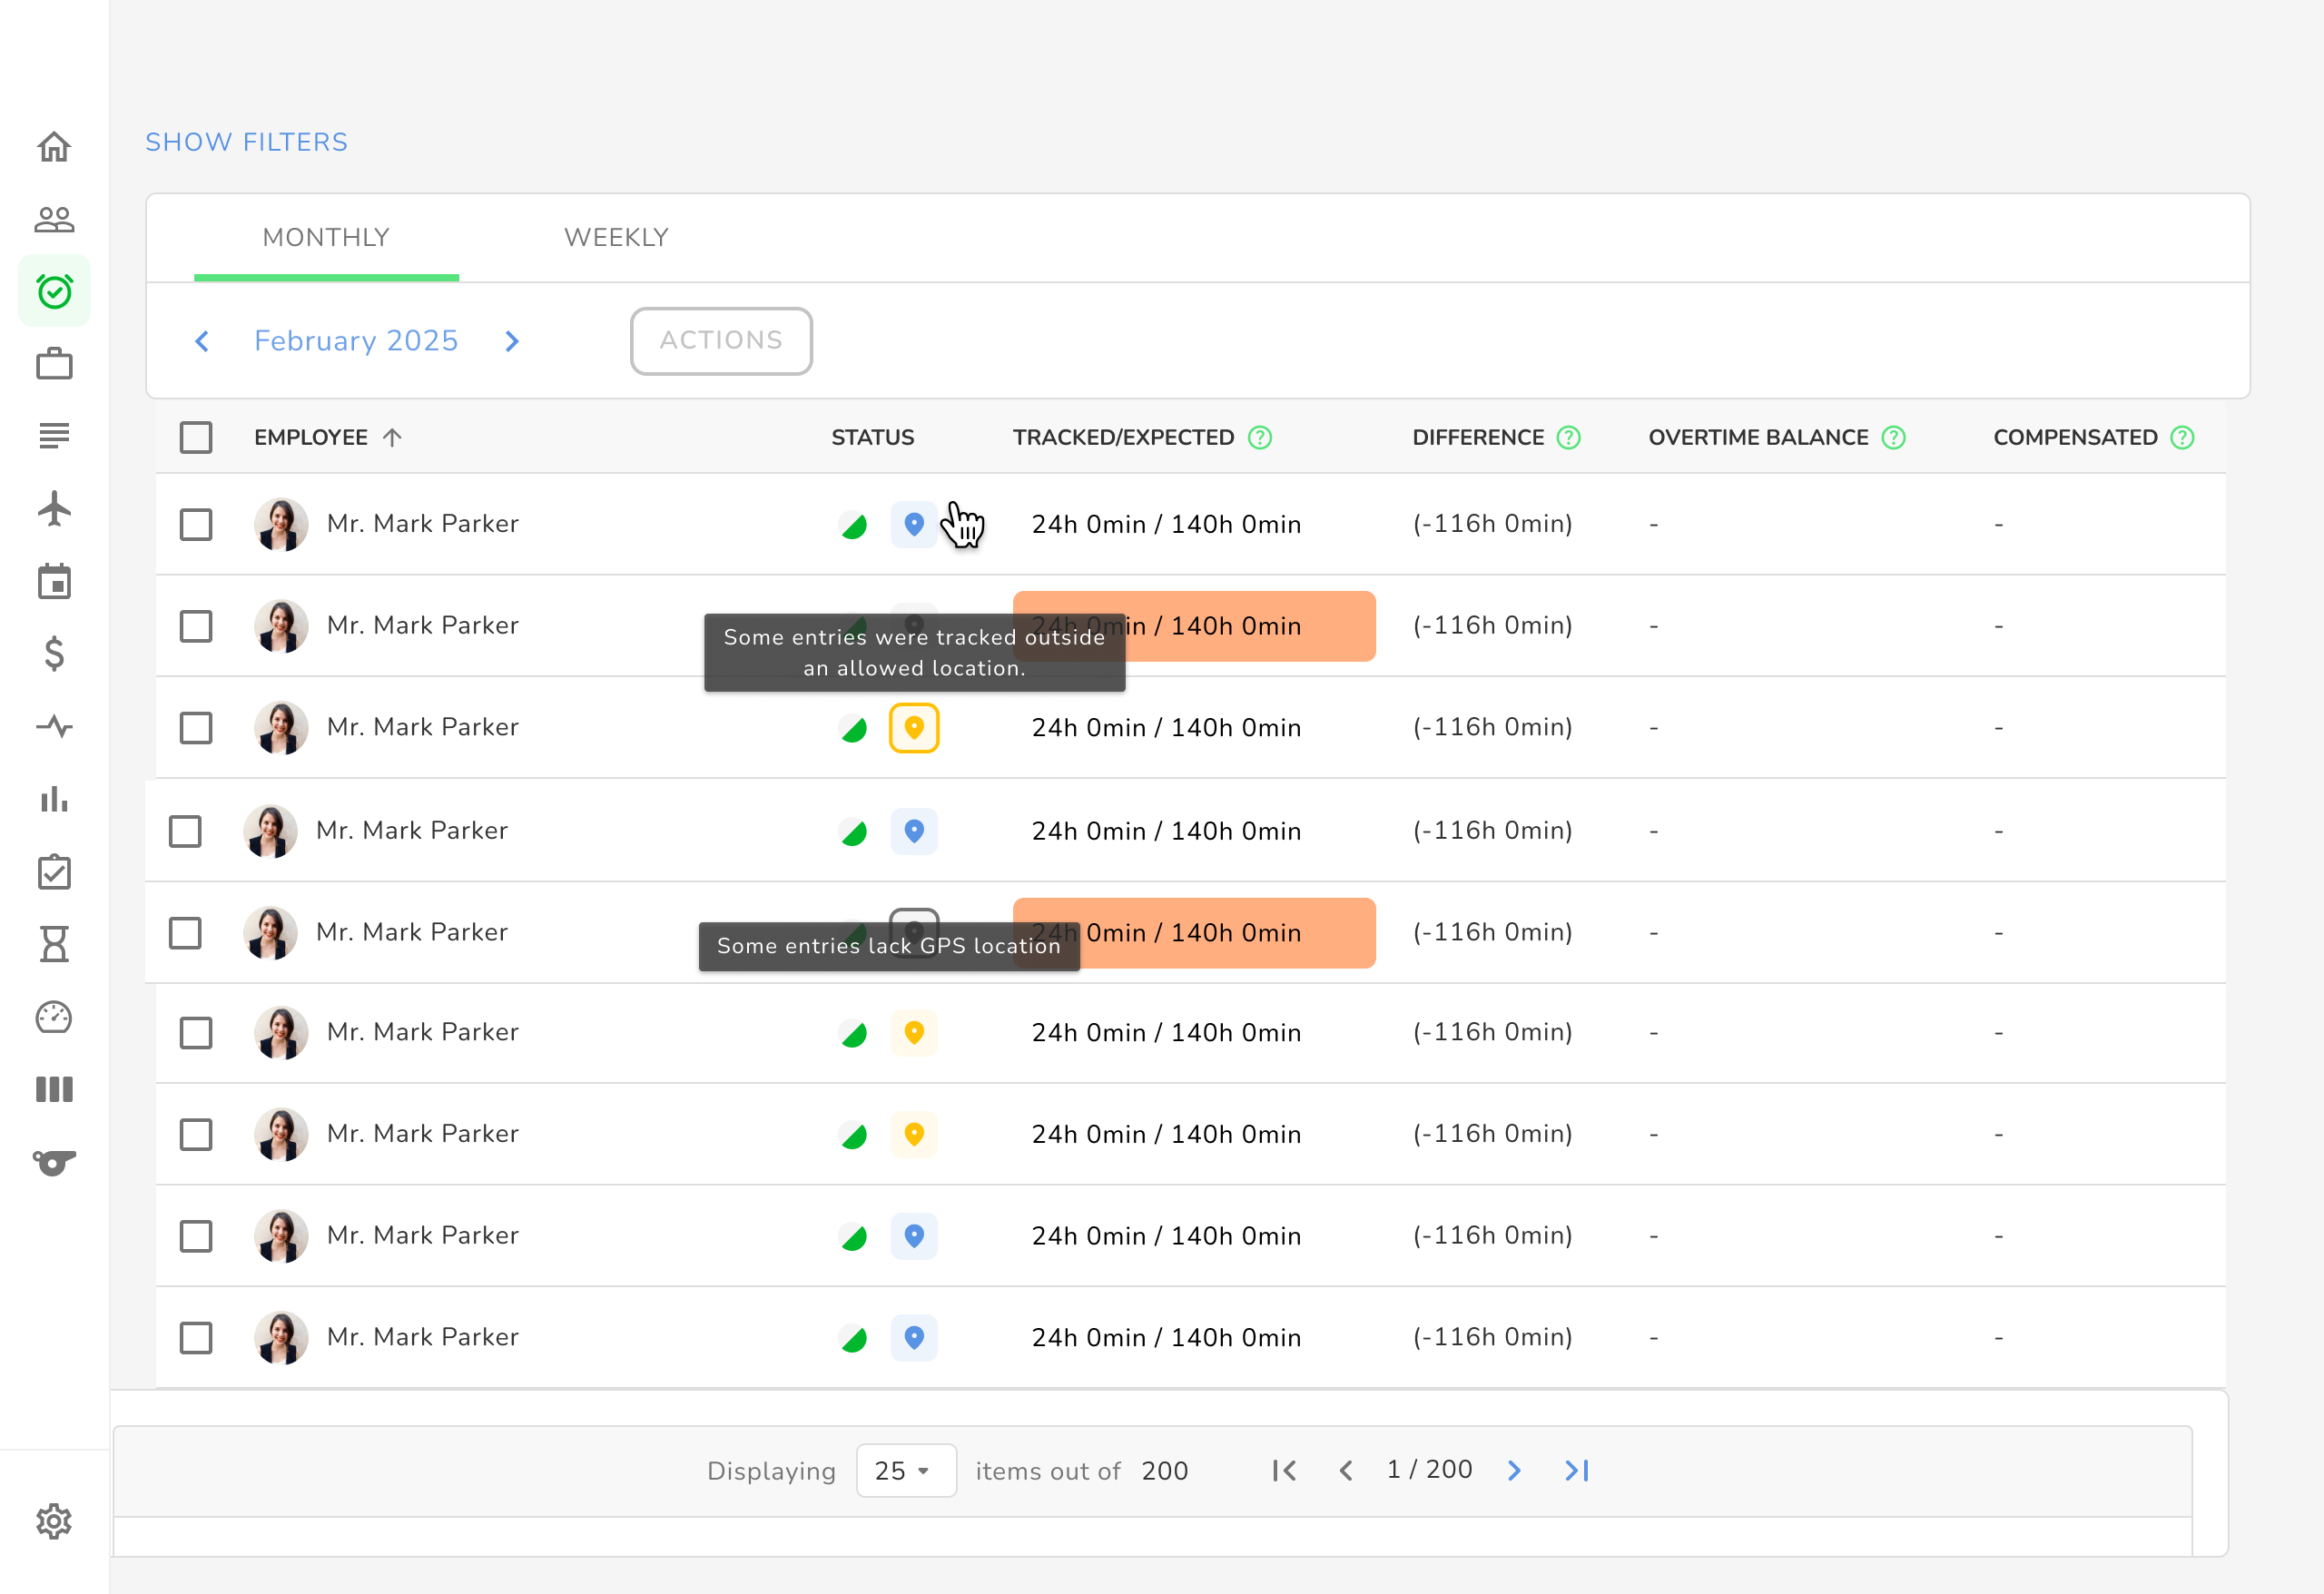The height and width of the screenshot is (1594, 2324).
Task: Open the settings gear icon
Action: tap(54, 1521)
